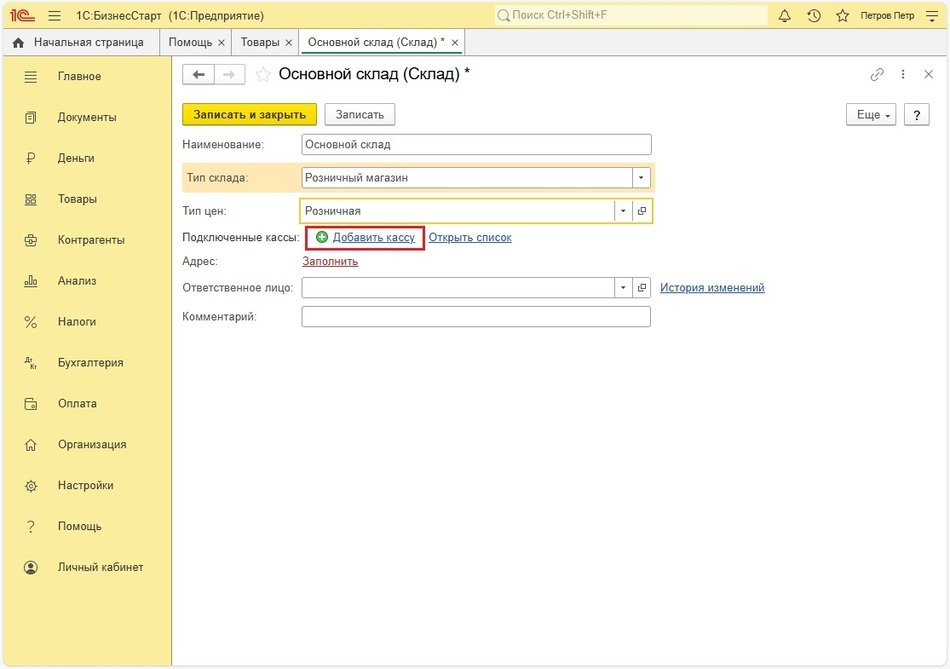Click Добавить кассу link

[x=373, y=238]
